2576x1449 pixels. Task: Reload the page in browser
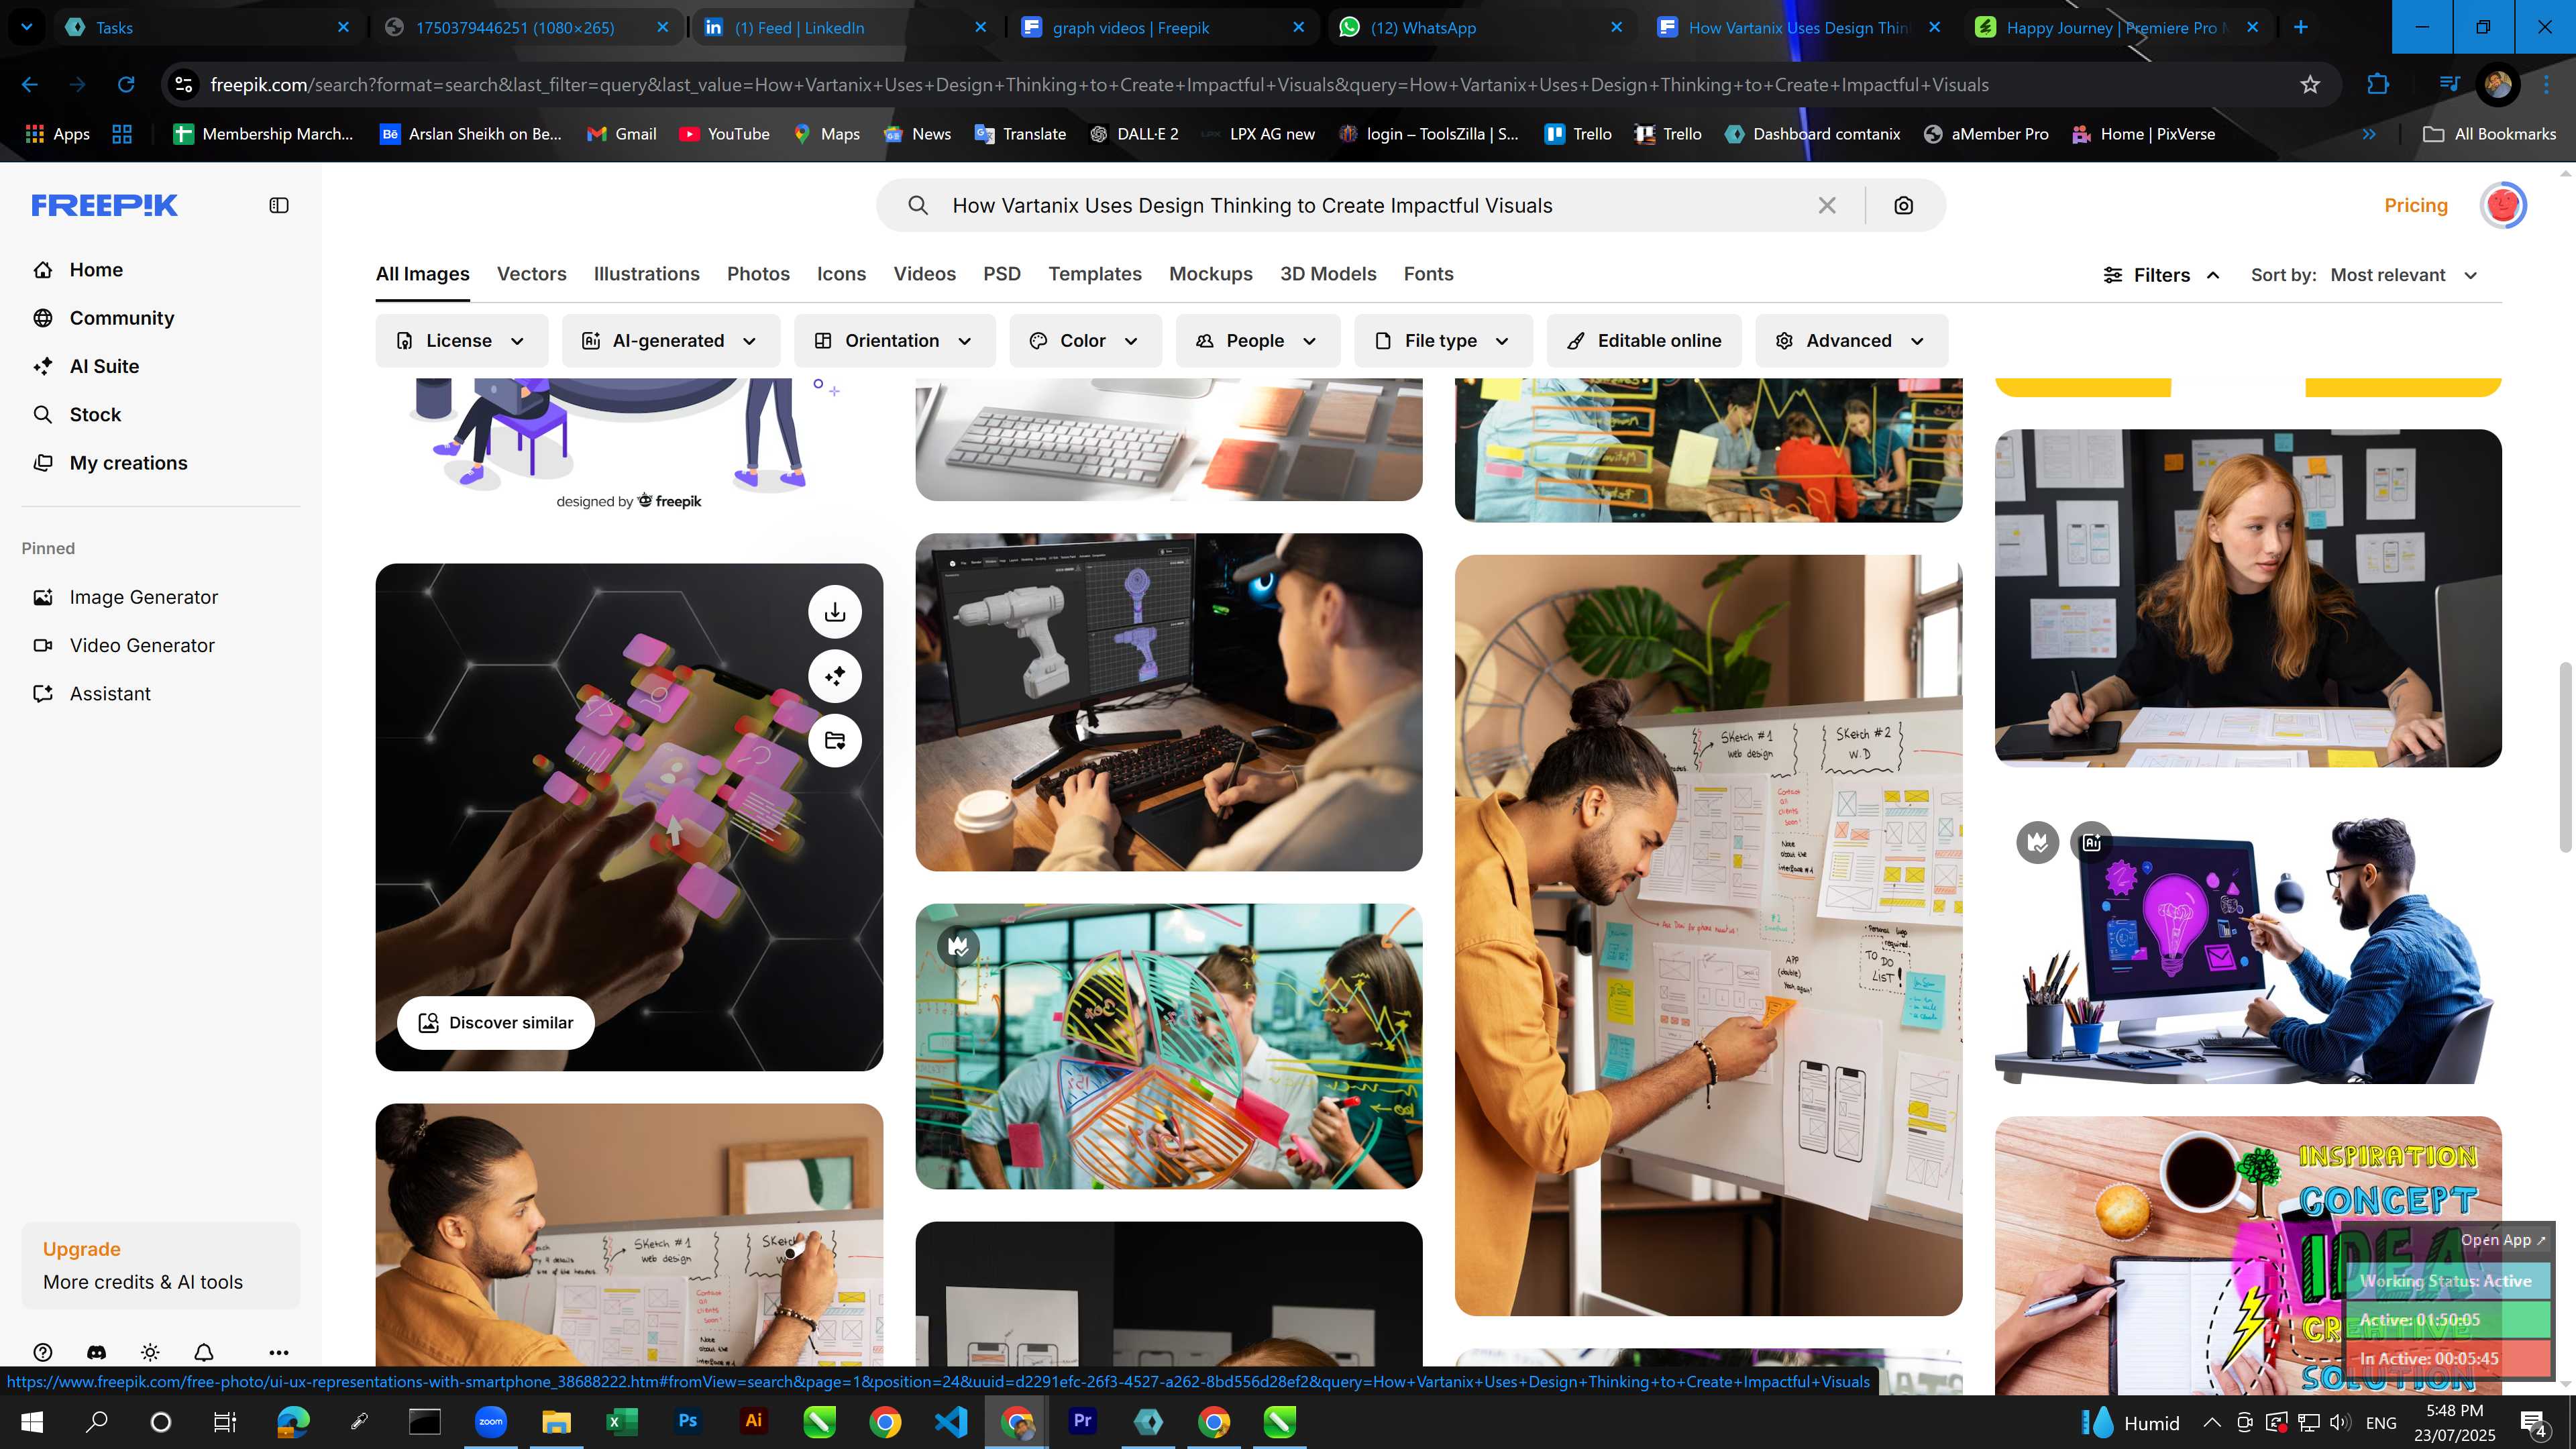[x=126, y=85]
